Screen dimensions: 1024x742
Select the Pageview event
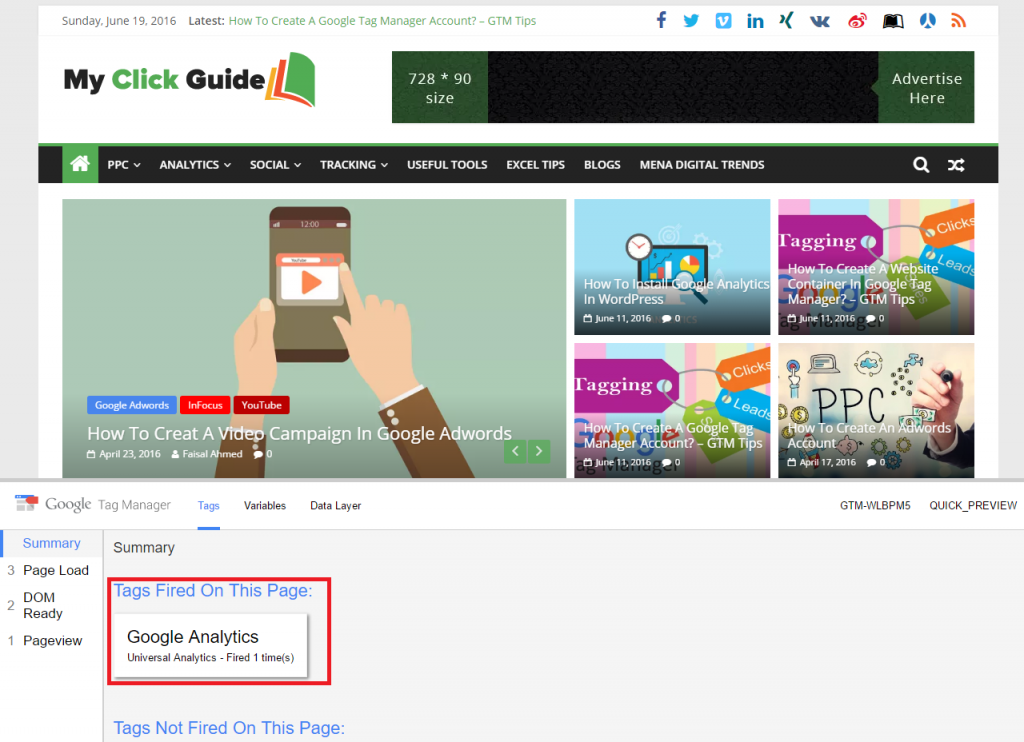tap(53, 641)
